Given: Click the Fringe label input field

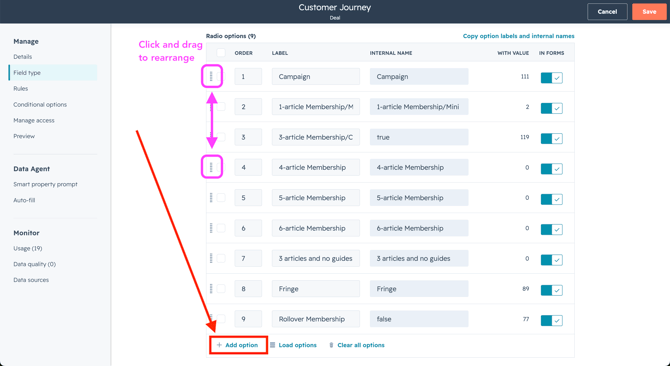Looking at the screenshot, I should [x=316, y=289].
